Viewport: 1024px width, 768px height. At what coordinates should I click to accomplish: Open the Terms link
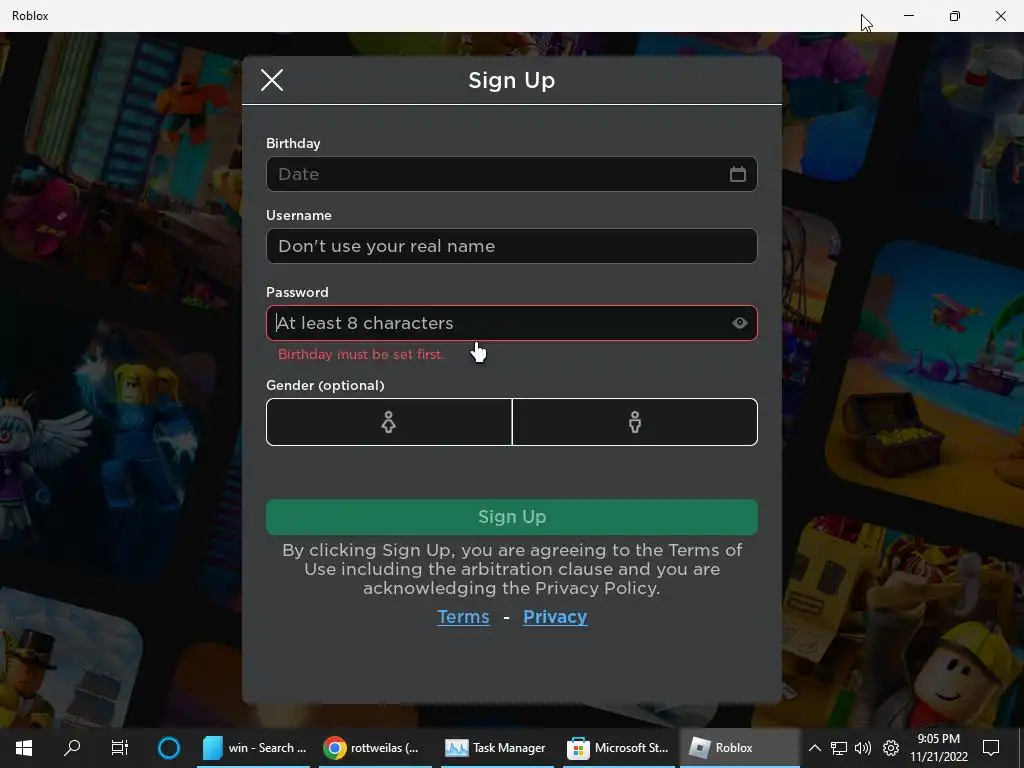coord(463,616)
